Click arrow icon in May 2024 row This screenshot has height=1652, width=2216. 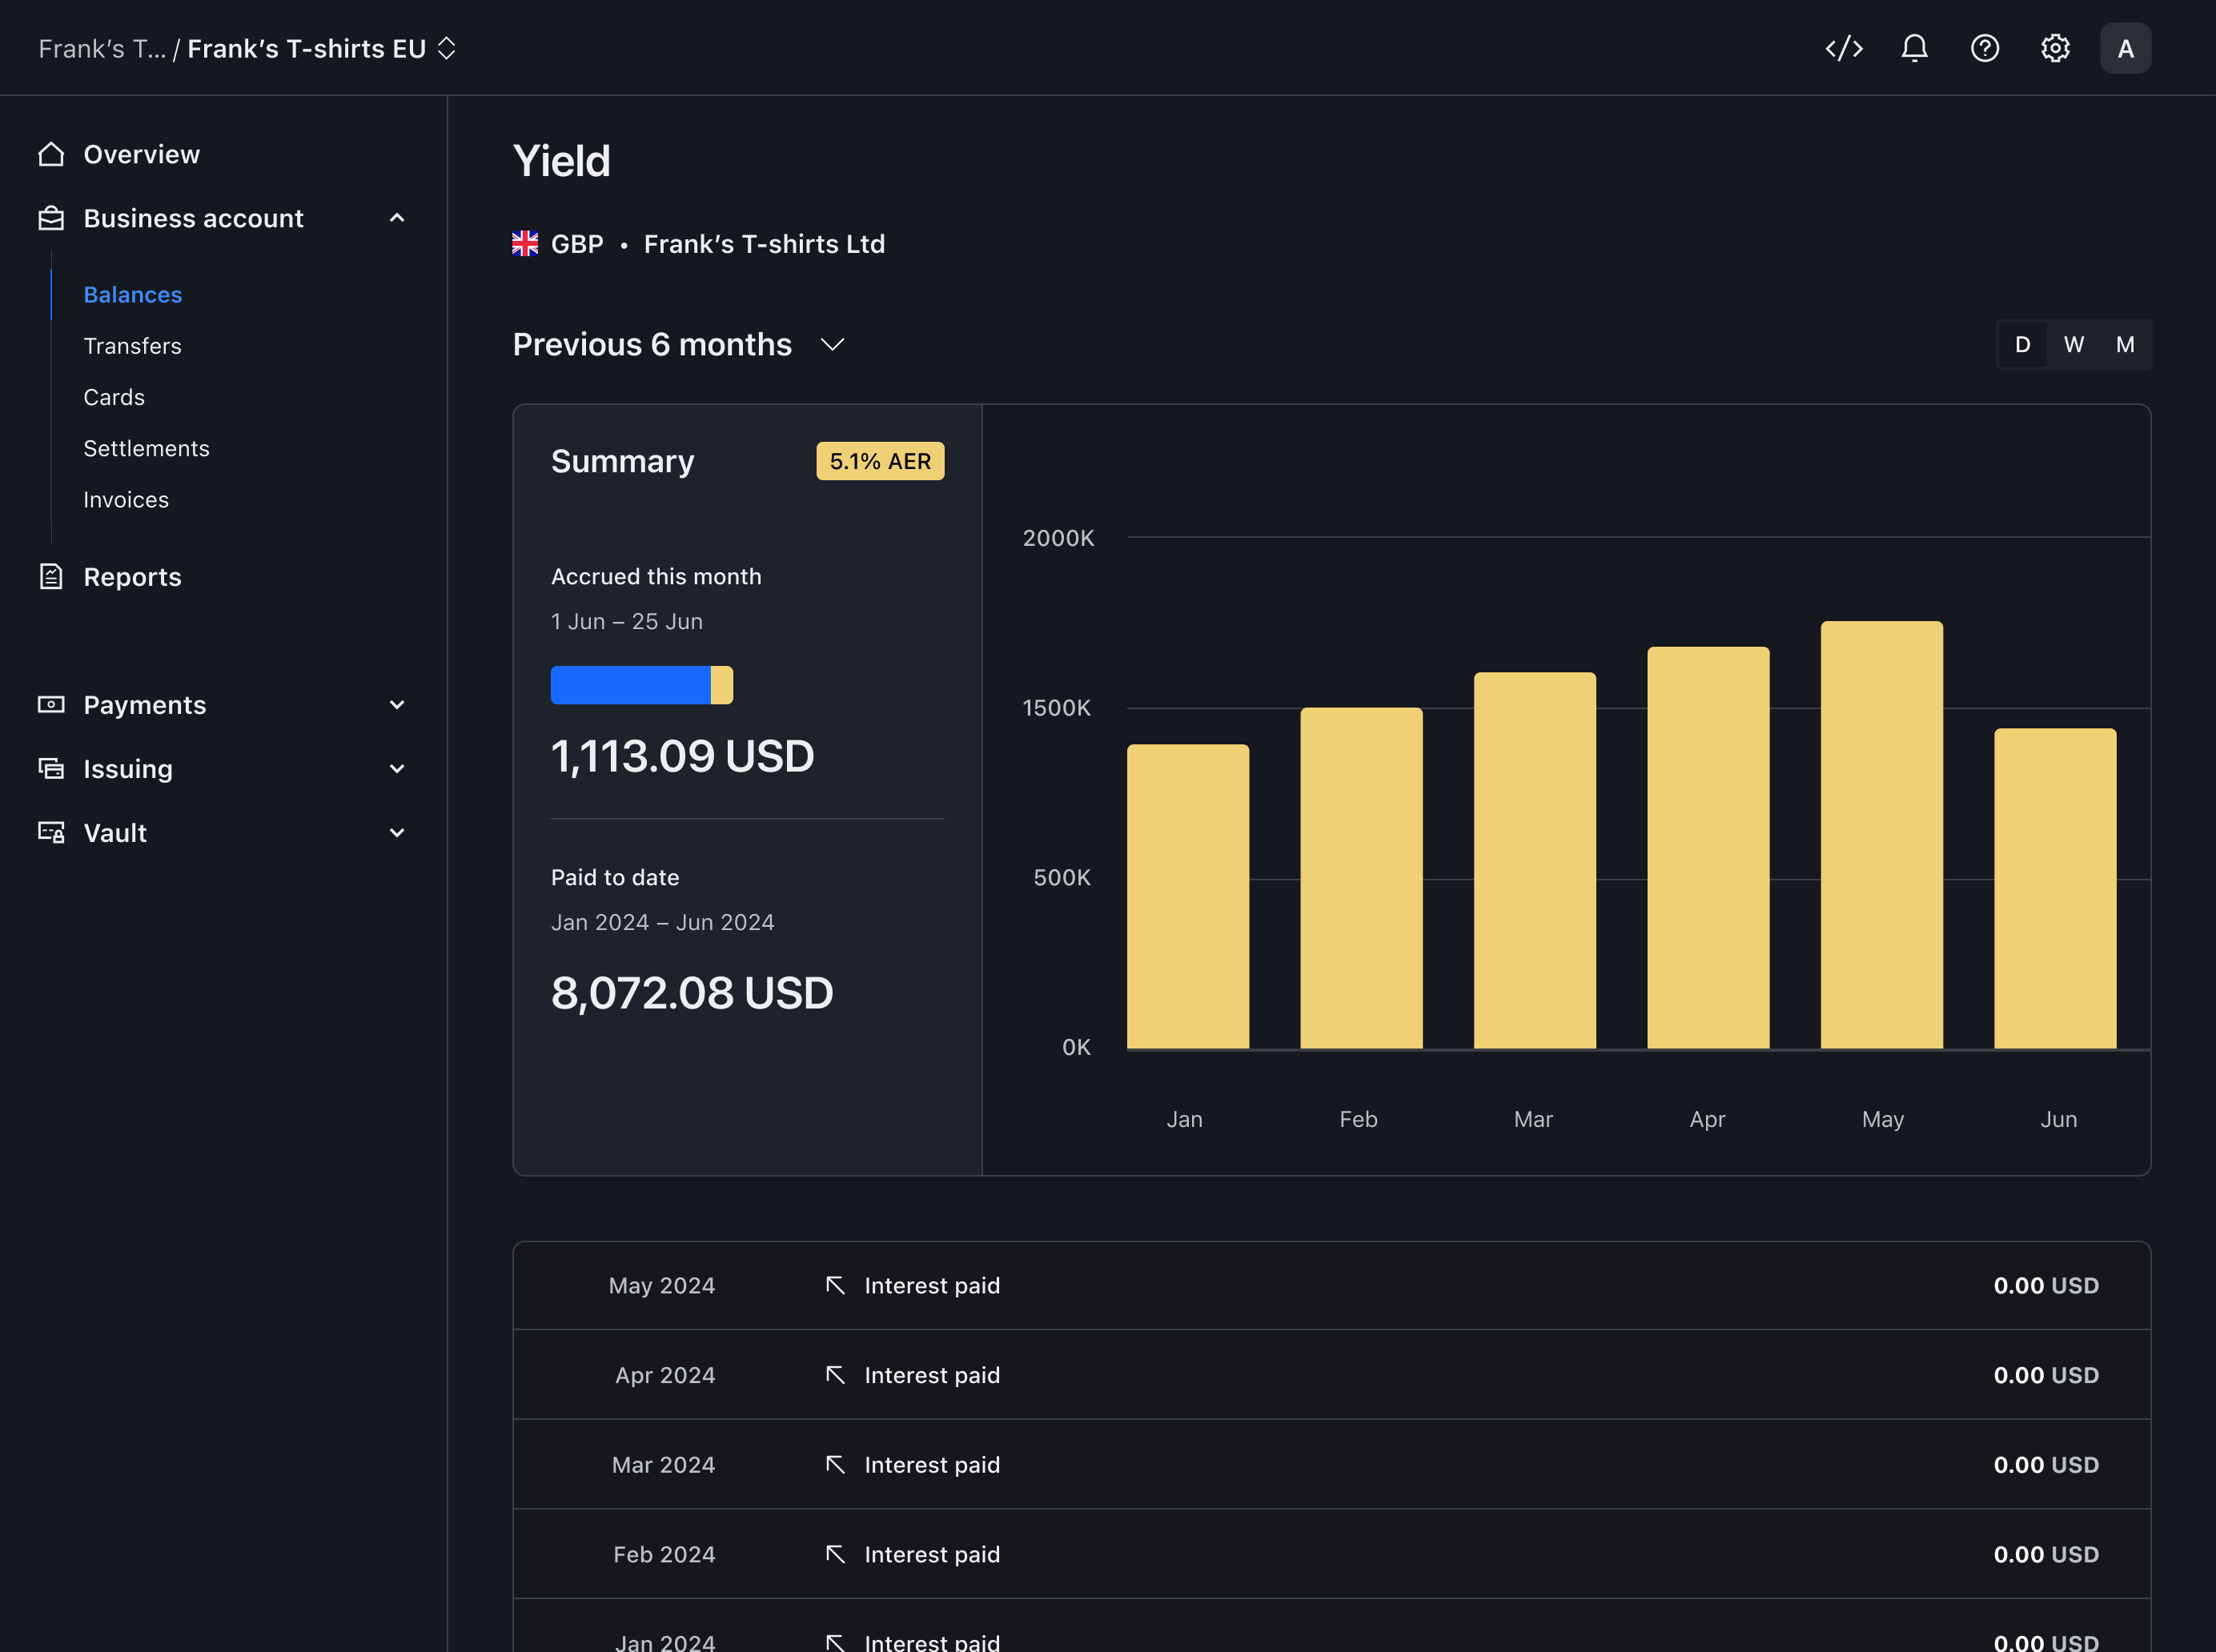click(835, 1285)
